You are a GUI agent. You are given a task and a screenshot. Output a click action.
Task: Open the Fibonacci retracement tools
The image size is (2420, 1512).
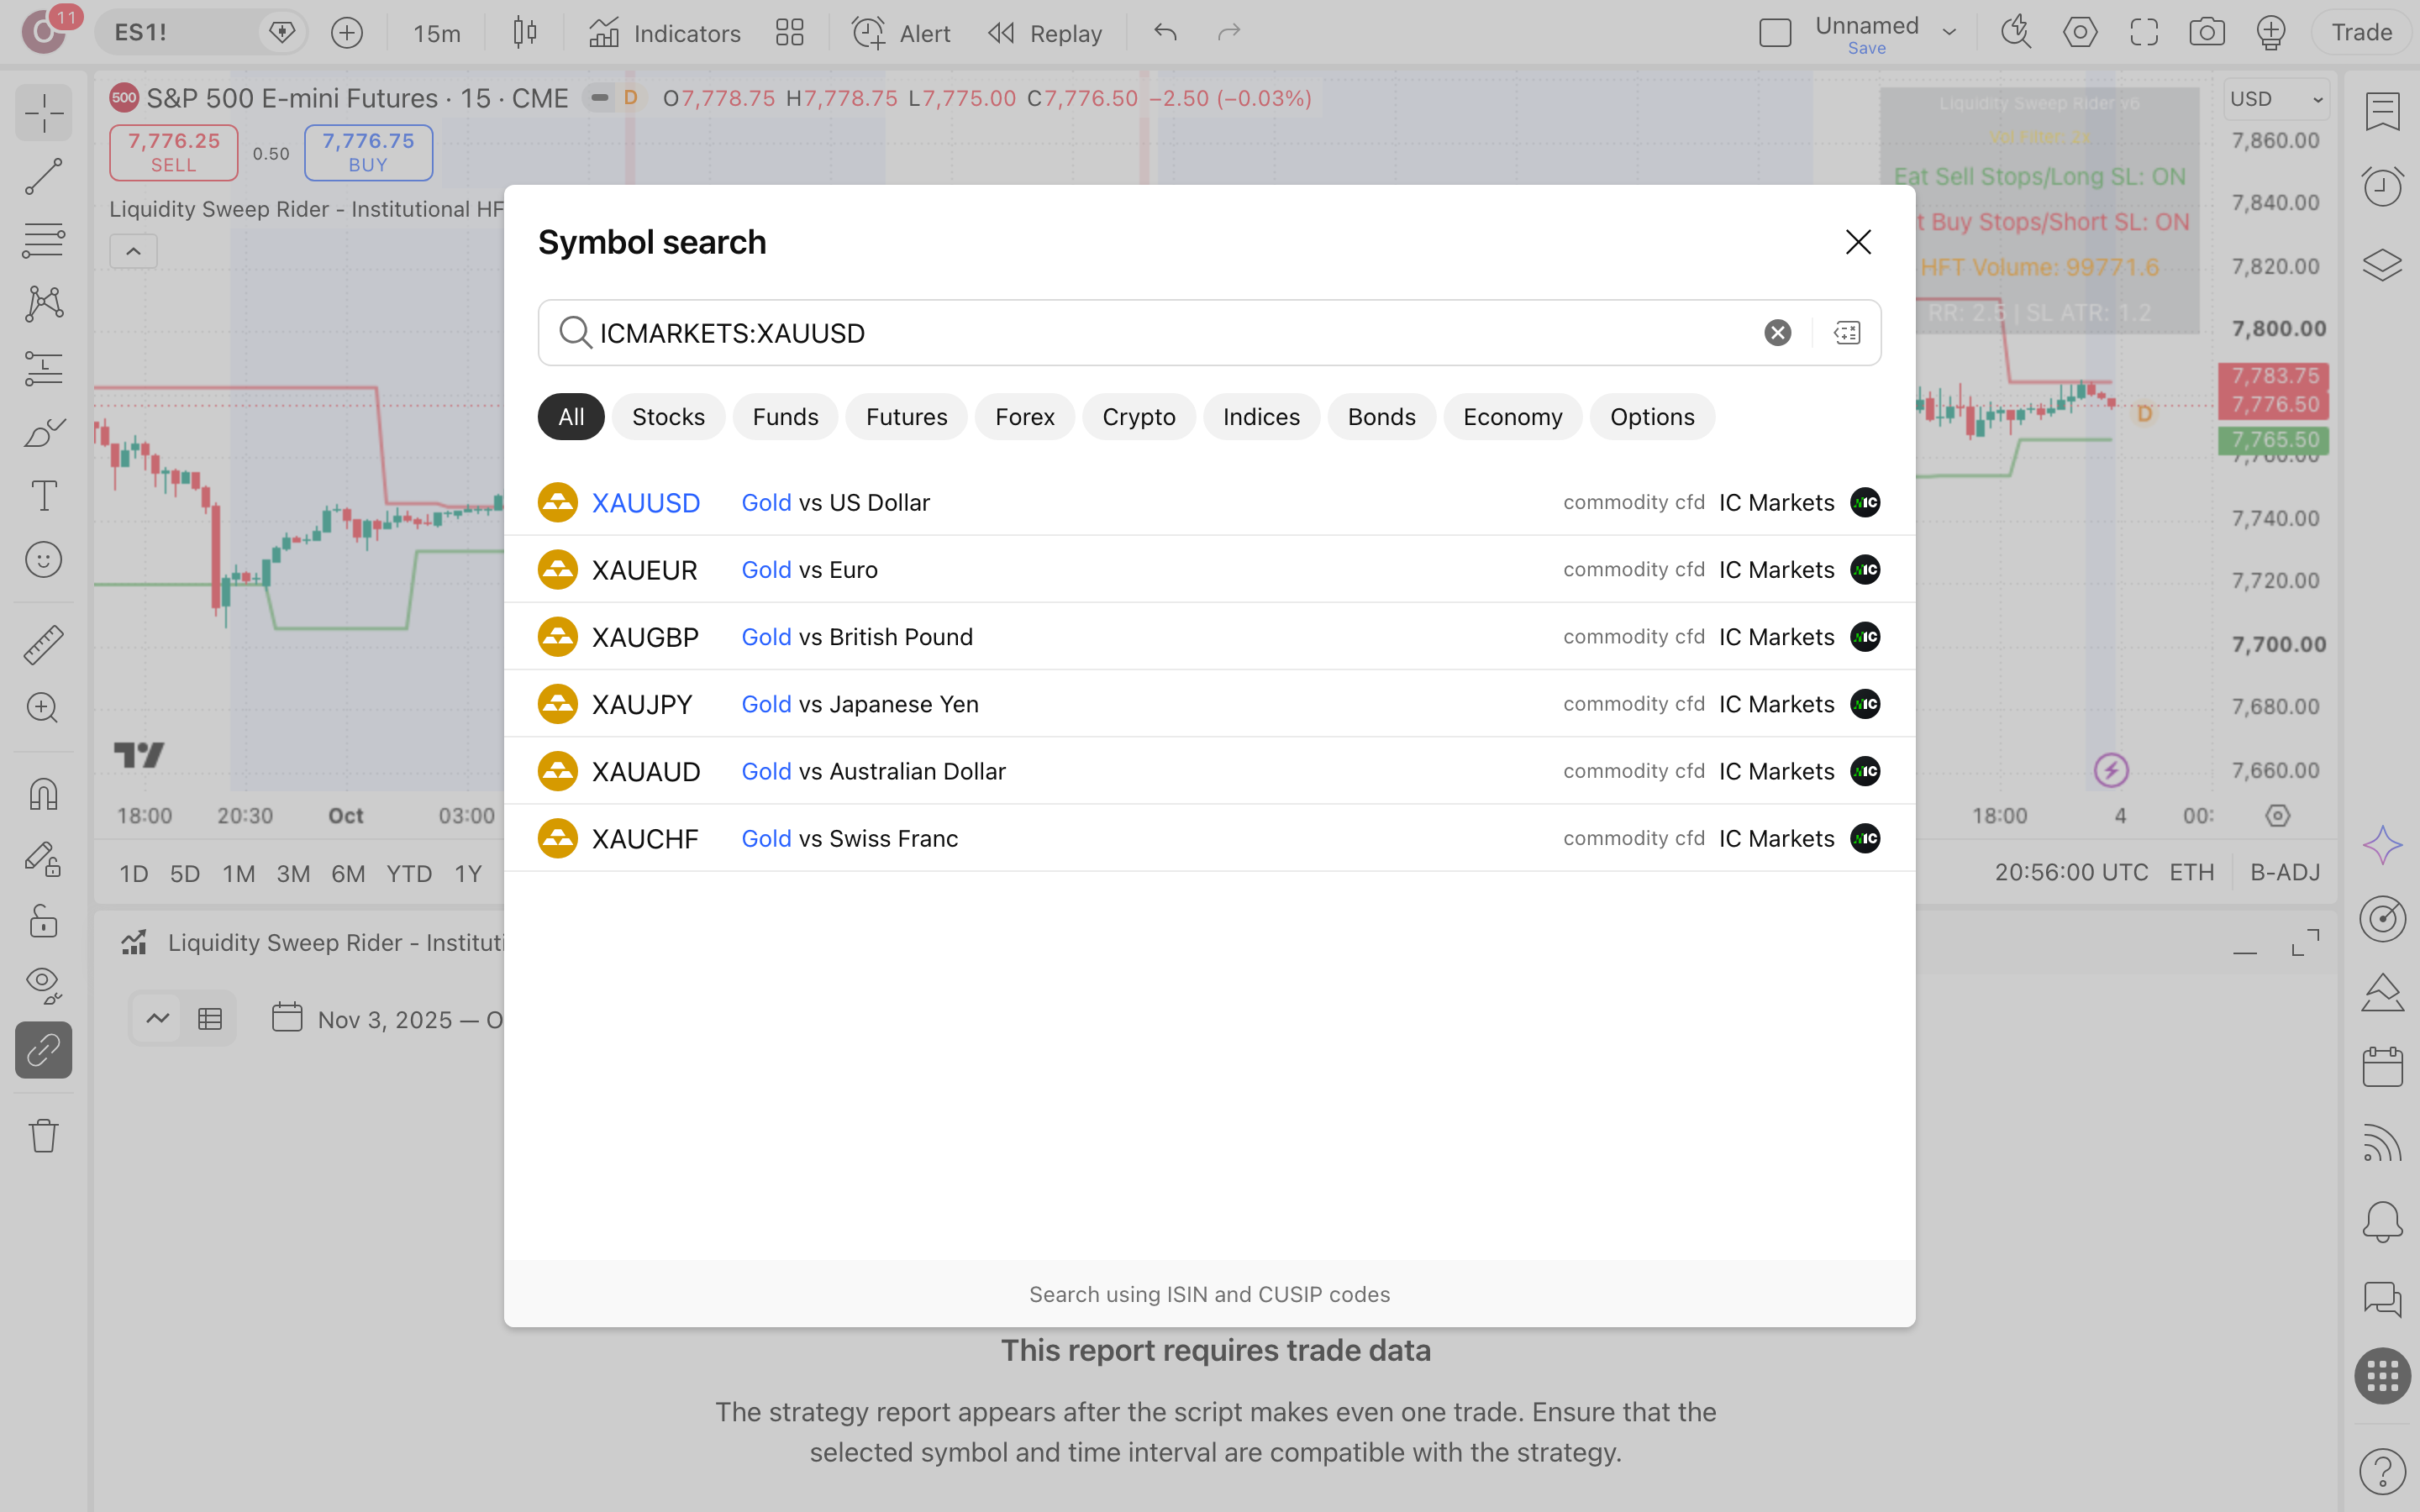[43, 241]
